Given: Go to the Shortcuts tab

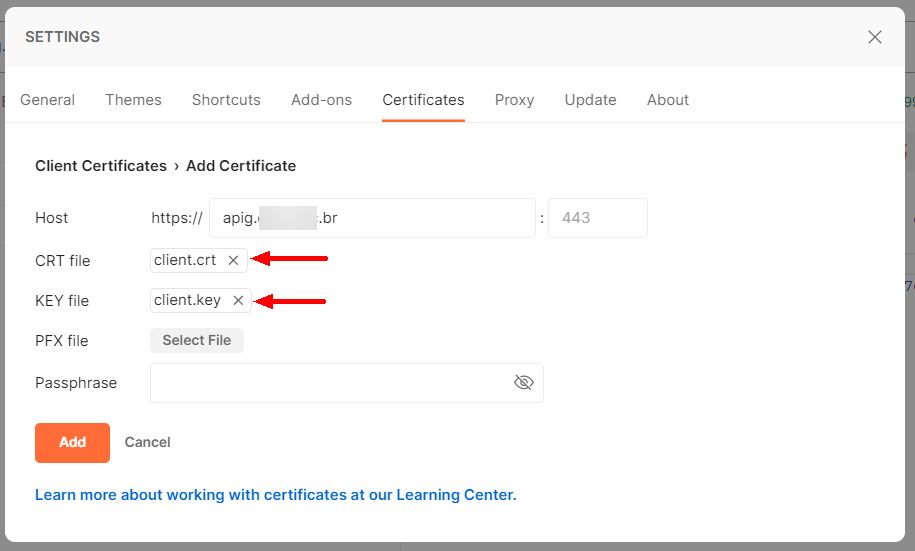Looking at the screenshot, I should [x=226, y=100].
